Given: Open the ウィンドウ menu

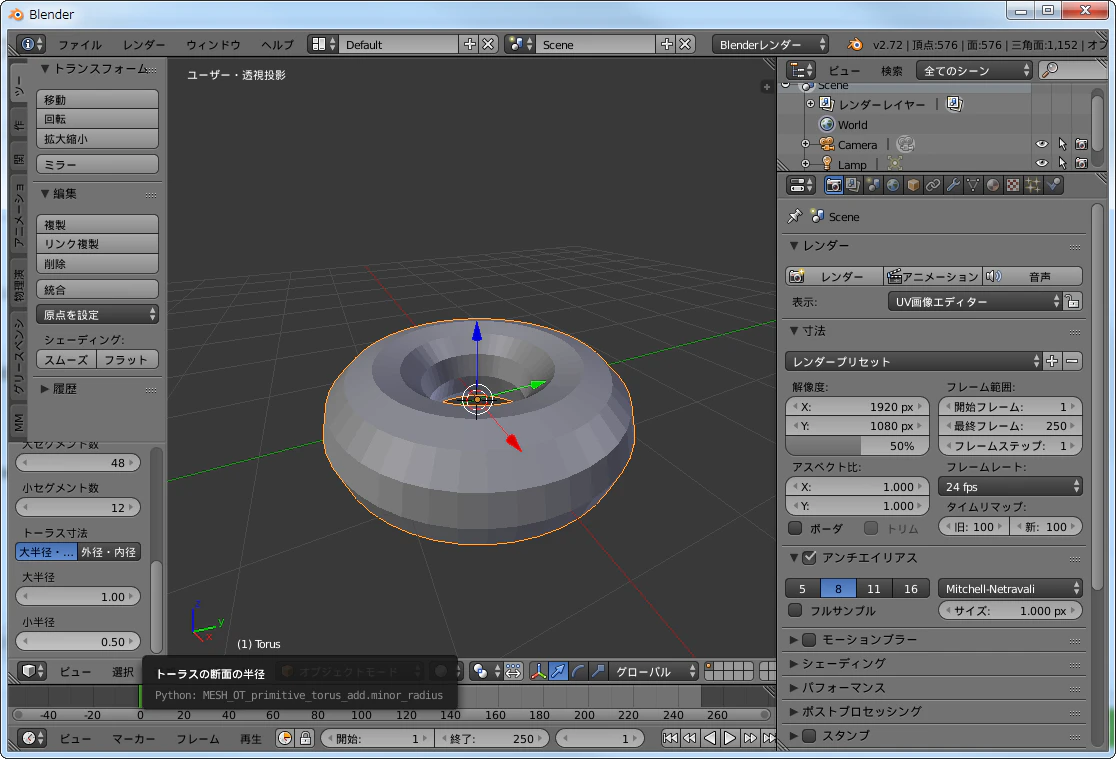Looking at the screenshot, I should tap(214, 44).
